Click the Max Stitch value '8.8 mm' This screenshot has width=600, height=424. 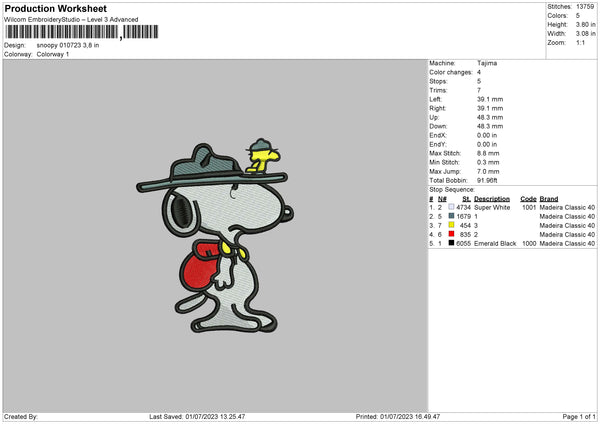(488, 153)
